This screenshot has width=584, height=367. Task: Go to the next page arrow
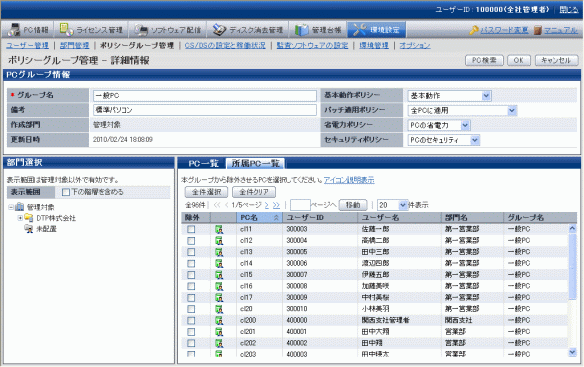pos(267,205)
